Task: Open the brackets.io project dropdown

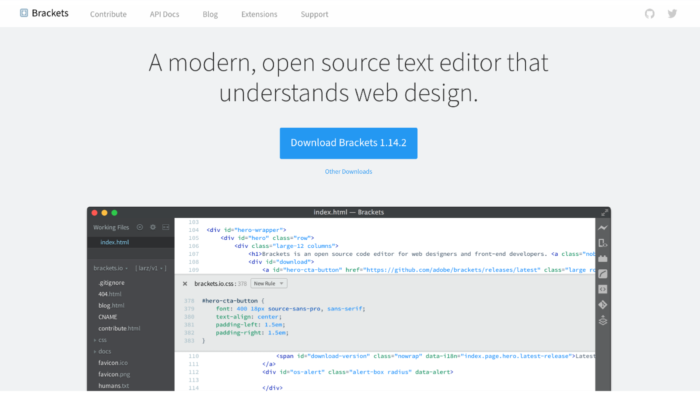Action: [110, 268]
